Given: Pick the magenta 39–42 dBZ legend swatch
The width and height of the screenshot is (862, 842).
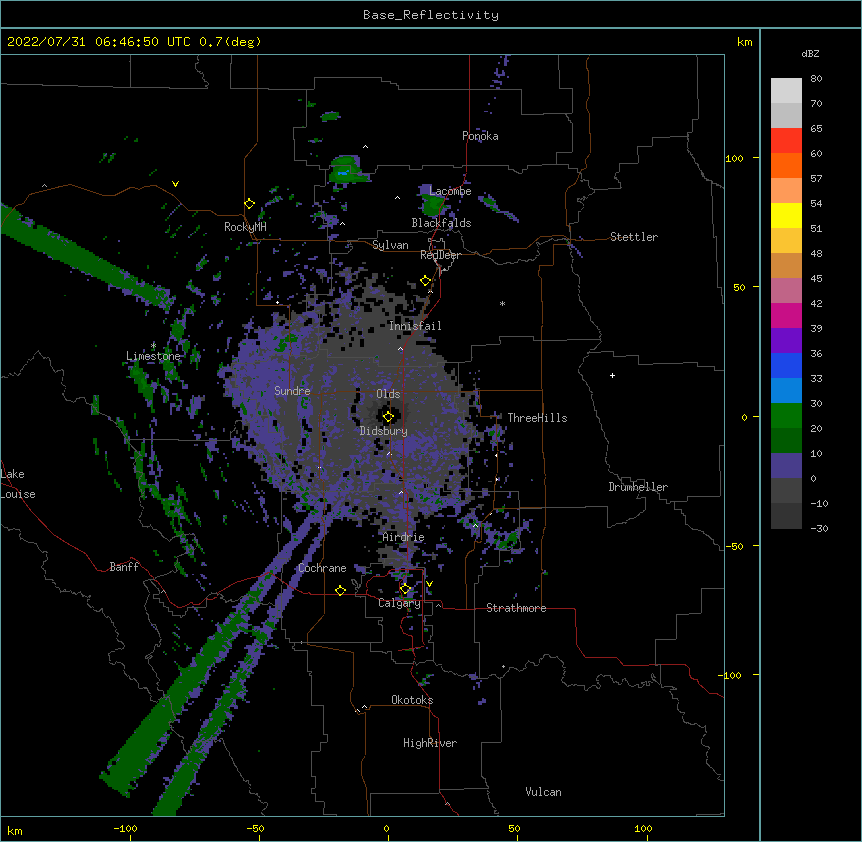Looking at the screenshot, I should 786,315.
